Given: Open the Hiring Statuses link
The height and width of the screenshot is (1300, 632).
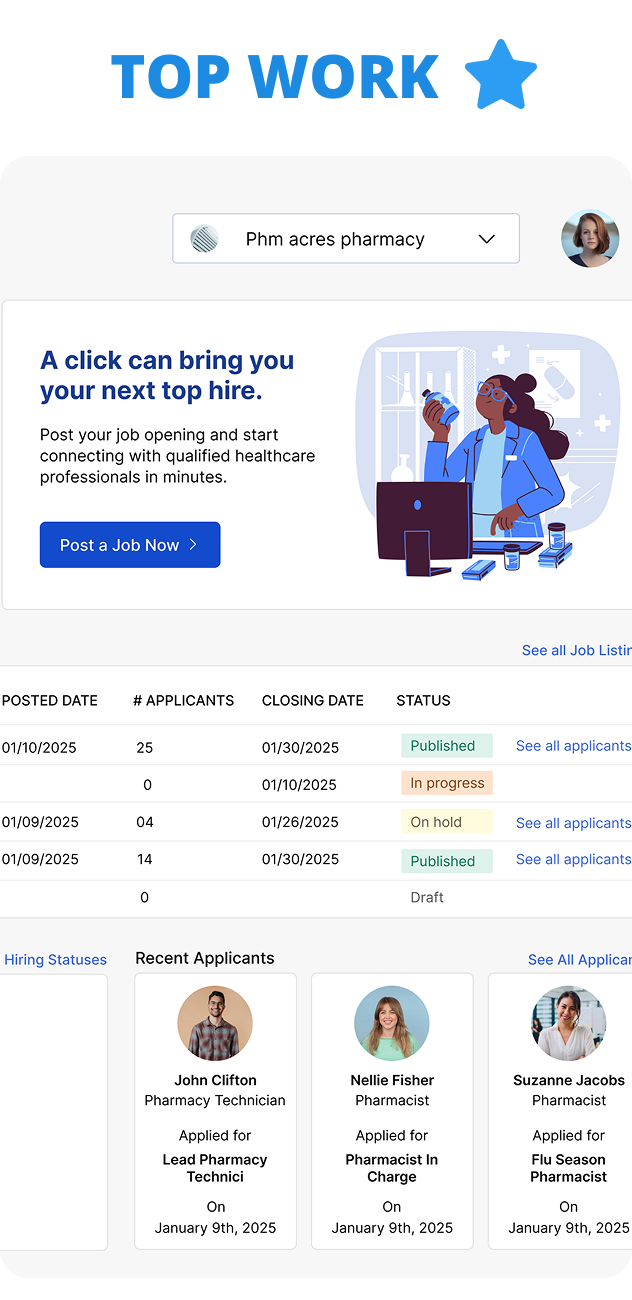Looking at the screenshot, I should point(55,960).
